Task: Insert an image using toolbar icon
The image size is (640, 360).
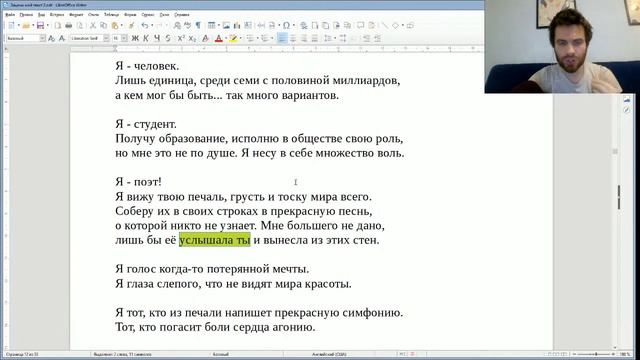Action: point(226,25)
